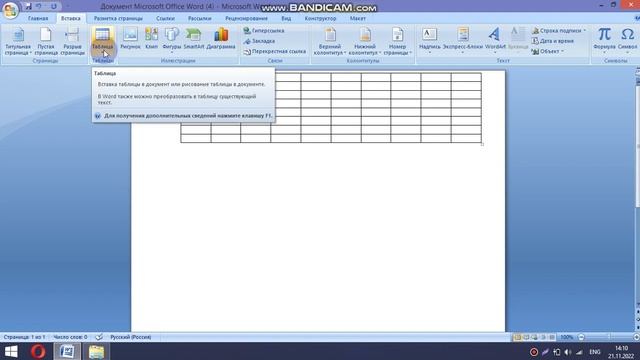Viewport: 640px width, 360px height.
Task: Expand the Надпись text box gallery
Action: pos(429,41)
